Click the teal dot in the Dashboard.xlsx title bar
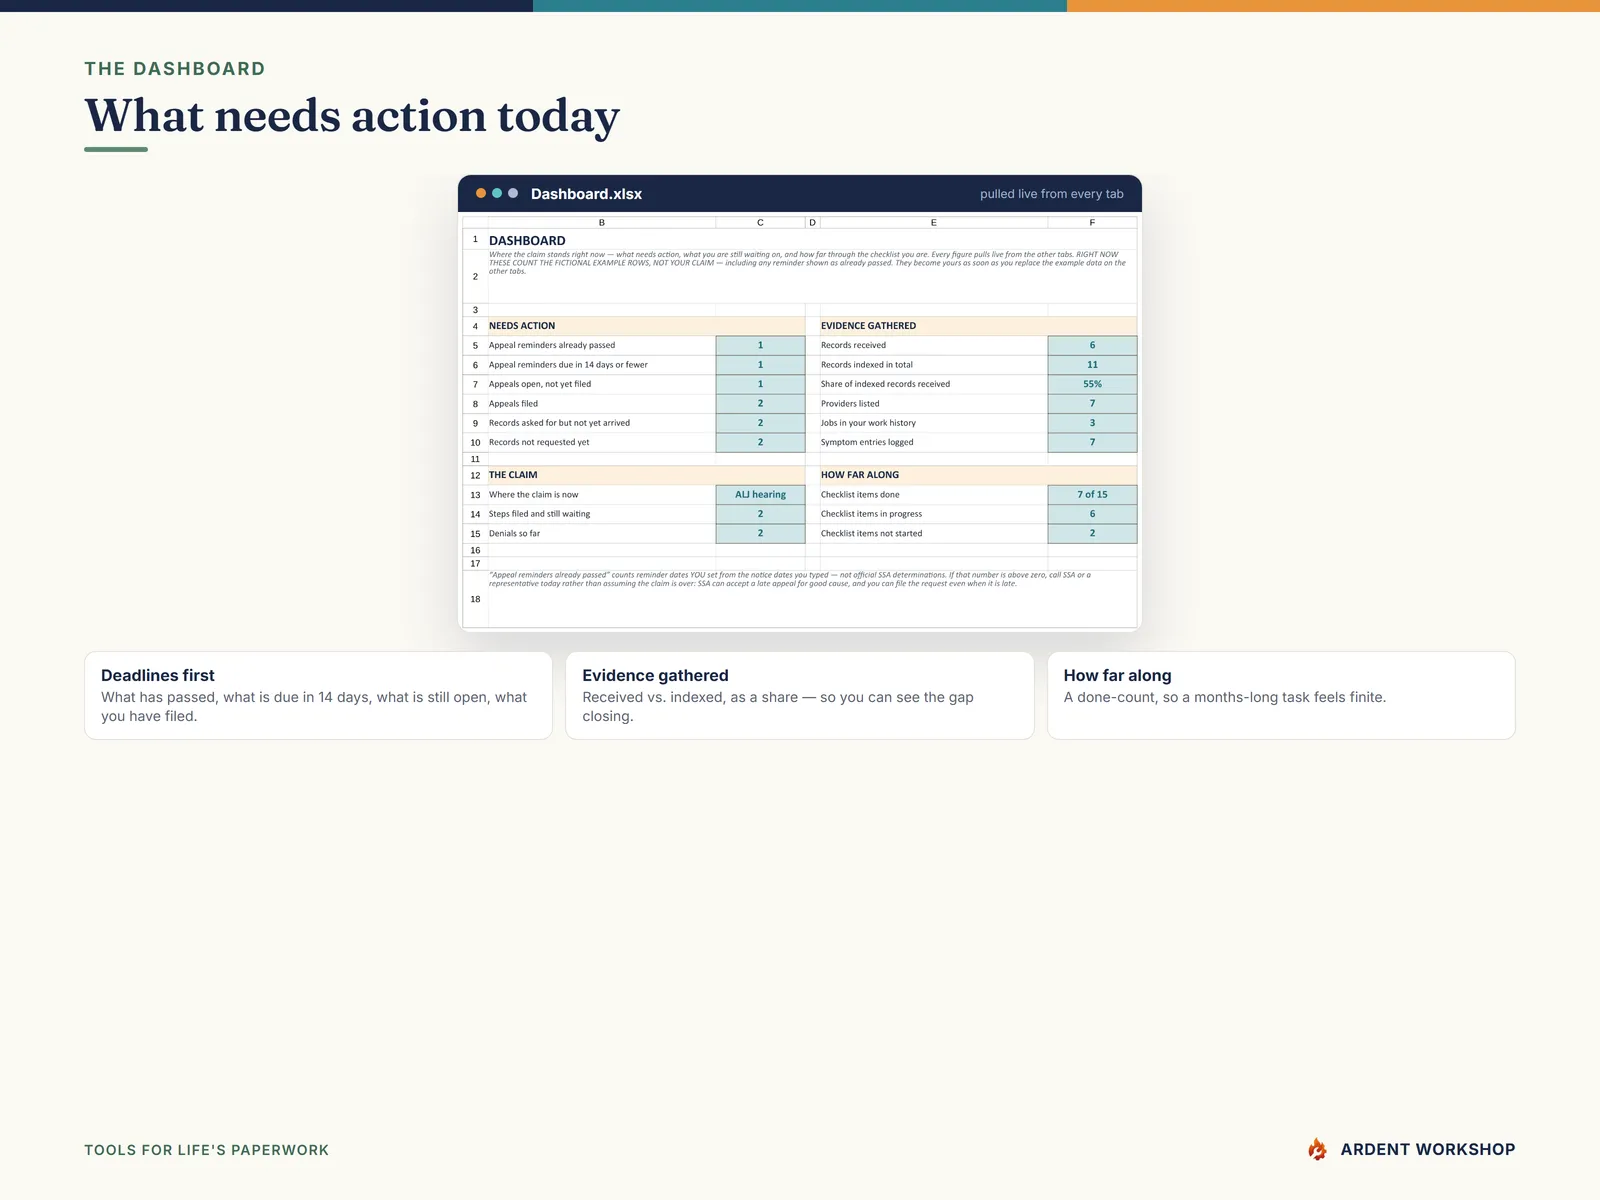 tap(497, 193)
